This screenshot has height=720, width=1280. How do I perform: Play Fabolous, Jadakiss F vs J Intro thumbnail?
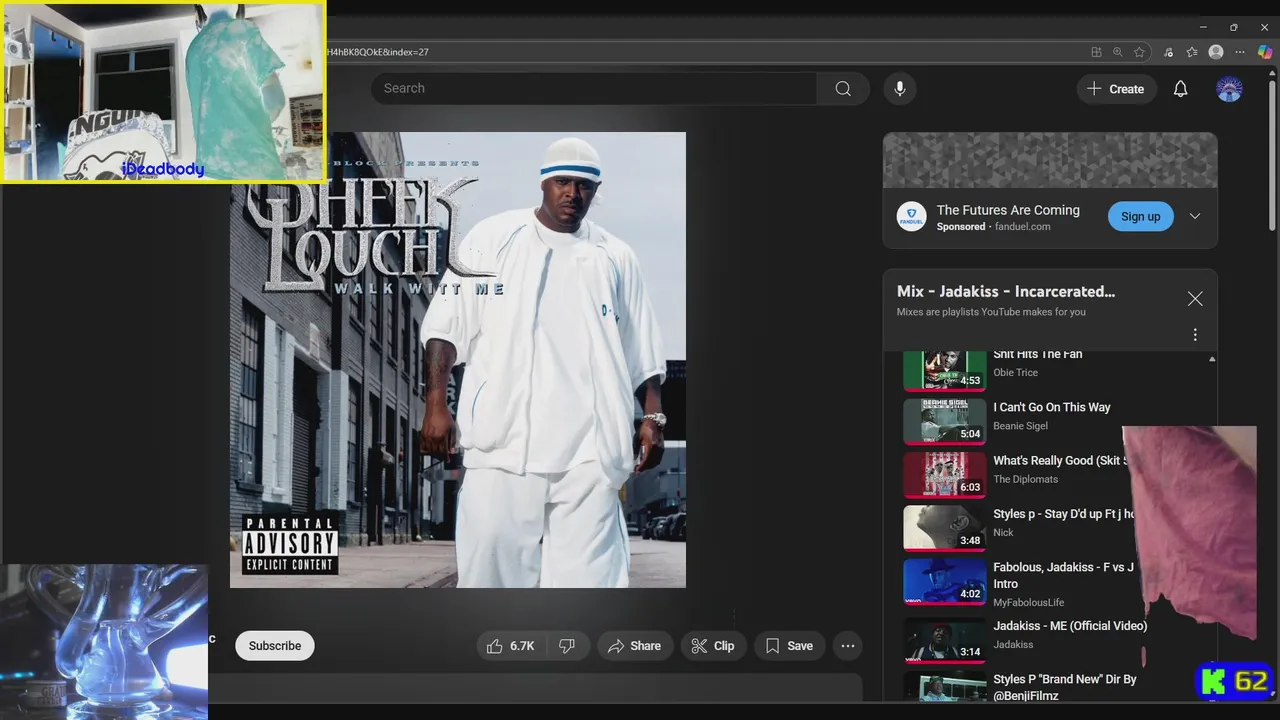point(945,582)
